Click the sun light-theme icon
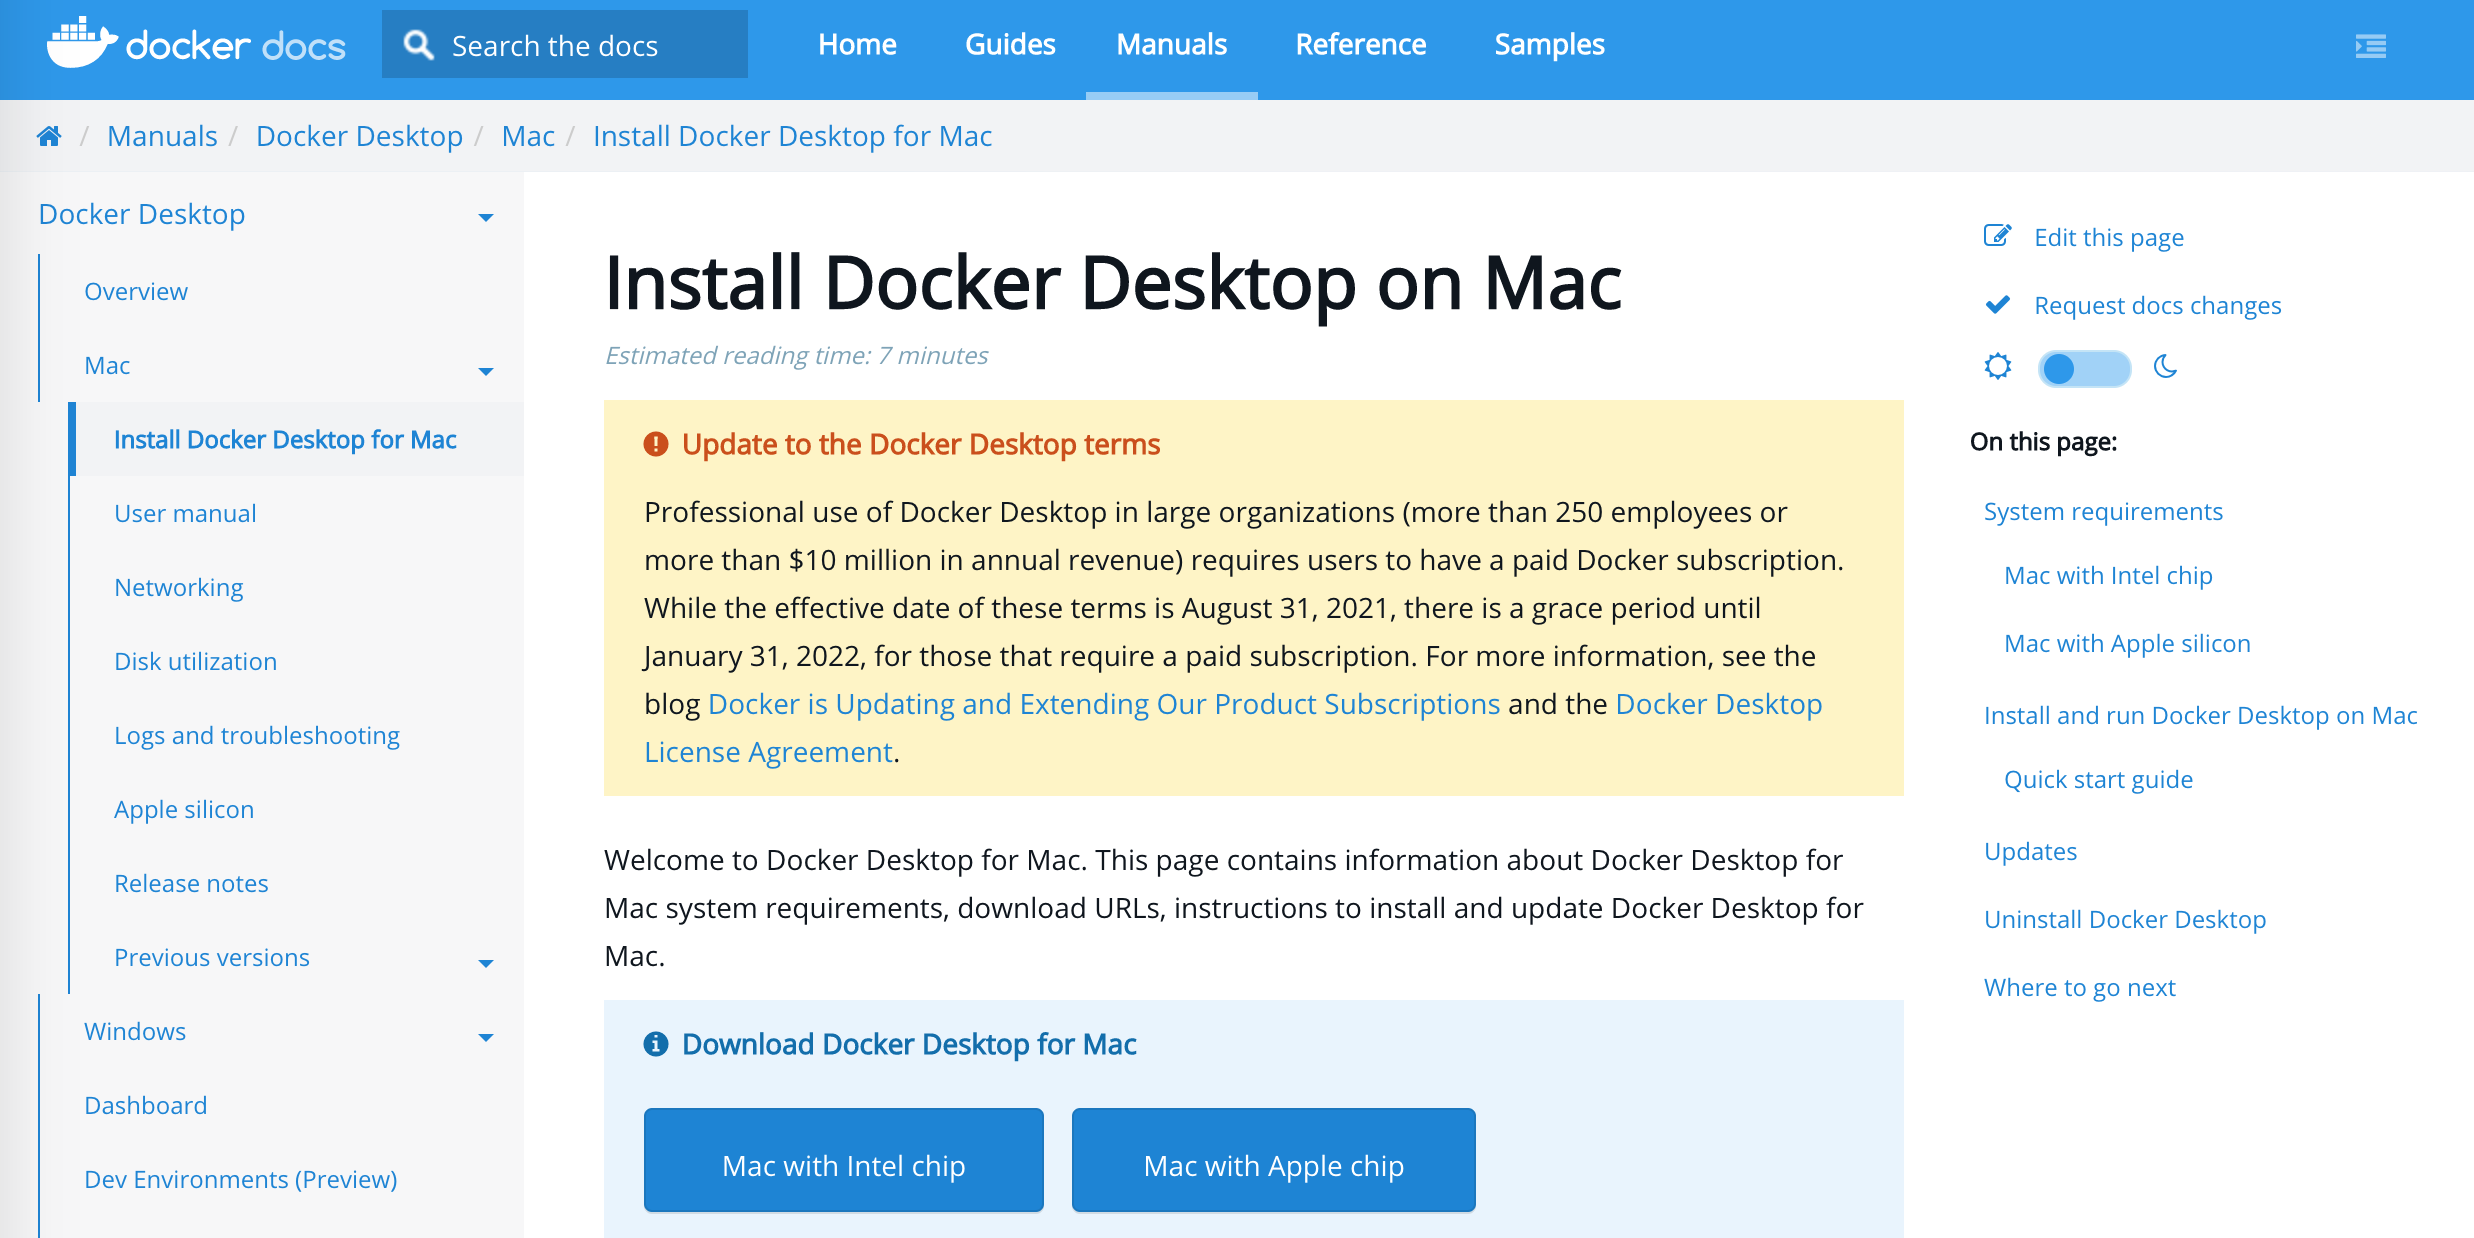Screen dimensions: 2474x1238 [x=1997, y=367]
